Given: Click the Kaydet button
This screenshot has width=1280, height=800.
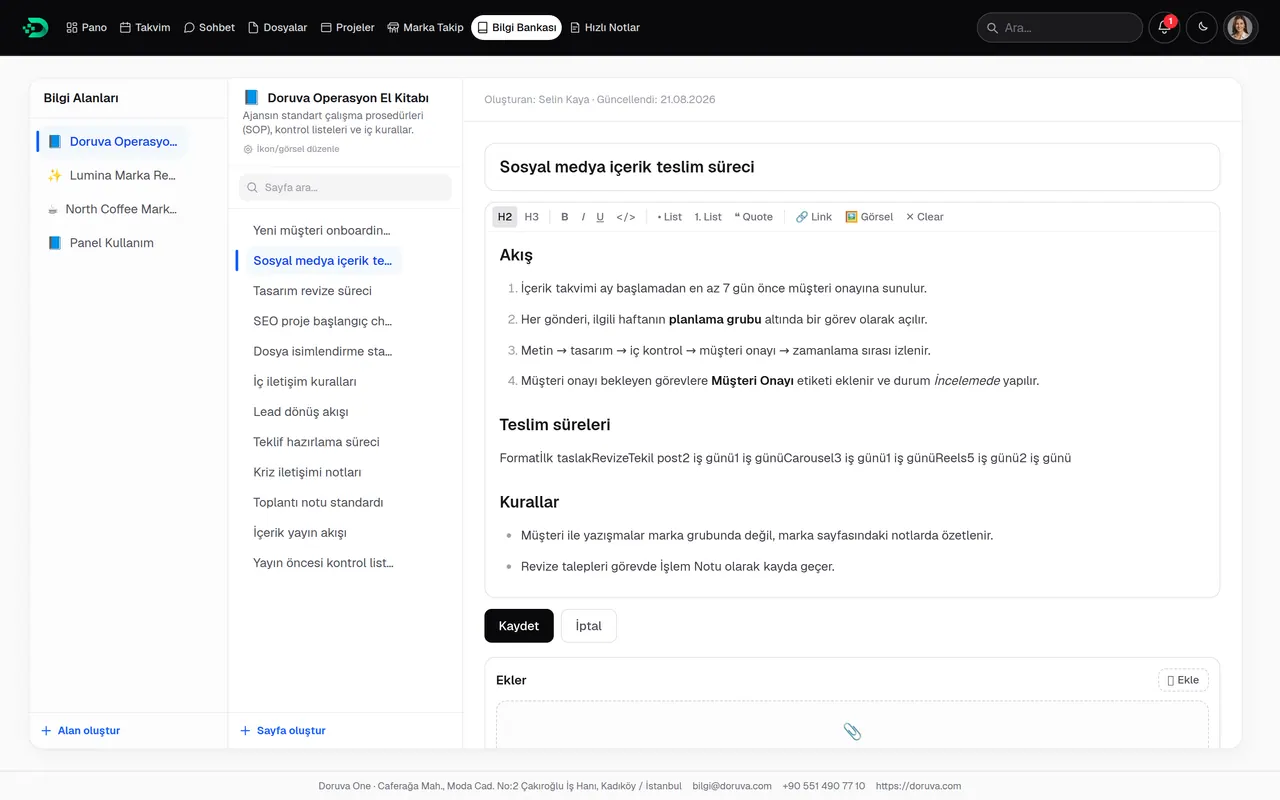Looking at the screenshot, I should 519,626.
